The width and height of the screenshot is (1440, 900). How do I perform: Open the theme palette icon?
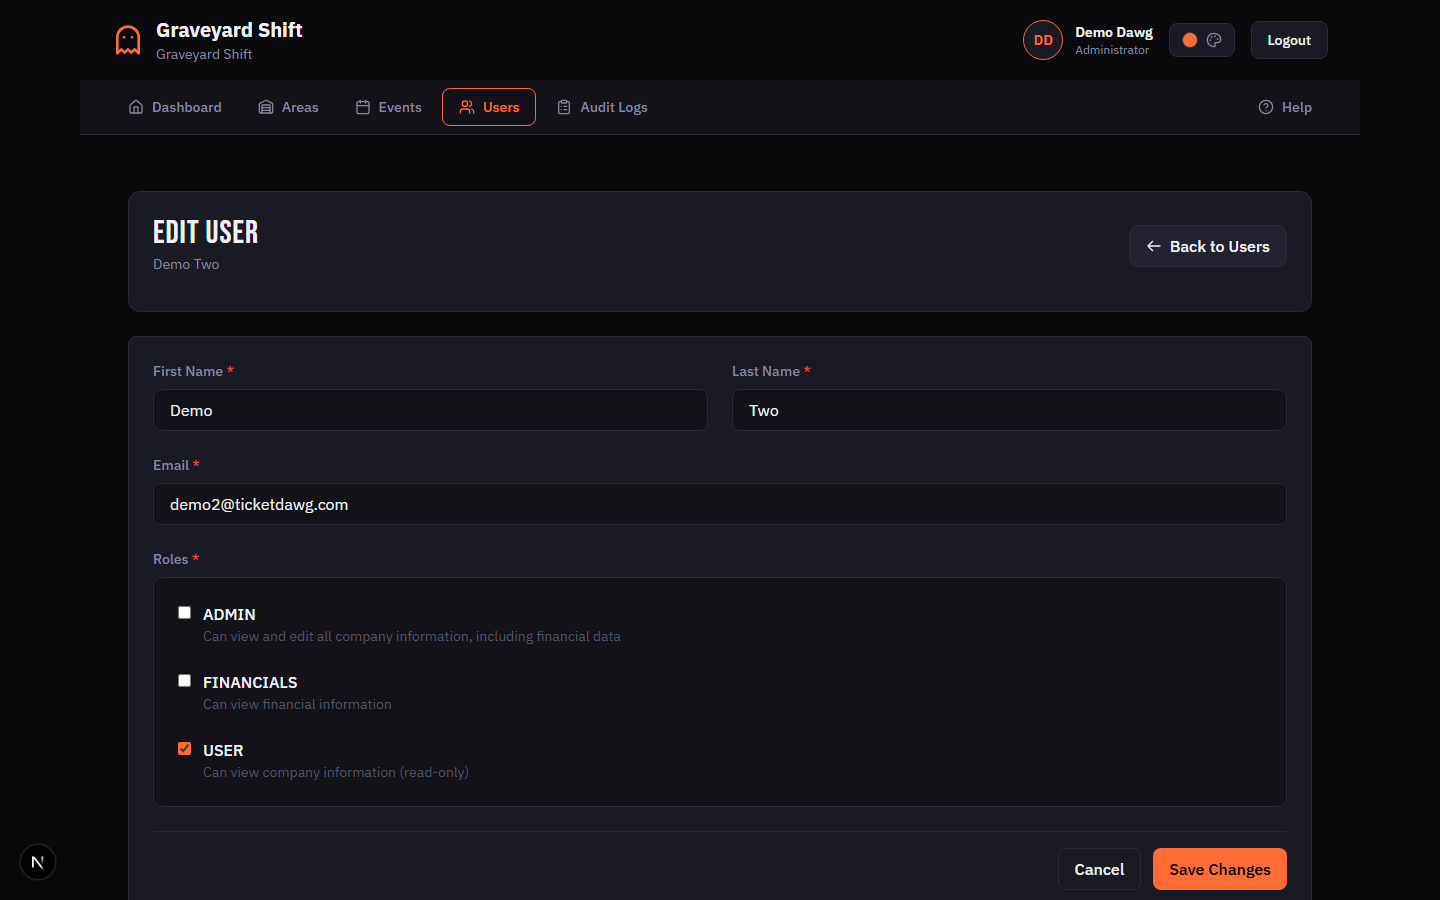[1213, 39]
